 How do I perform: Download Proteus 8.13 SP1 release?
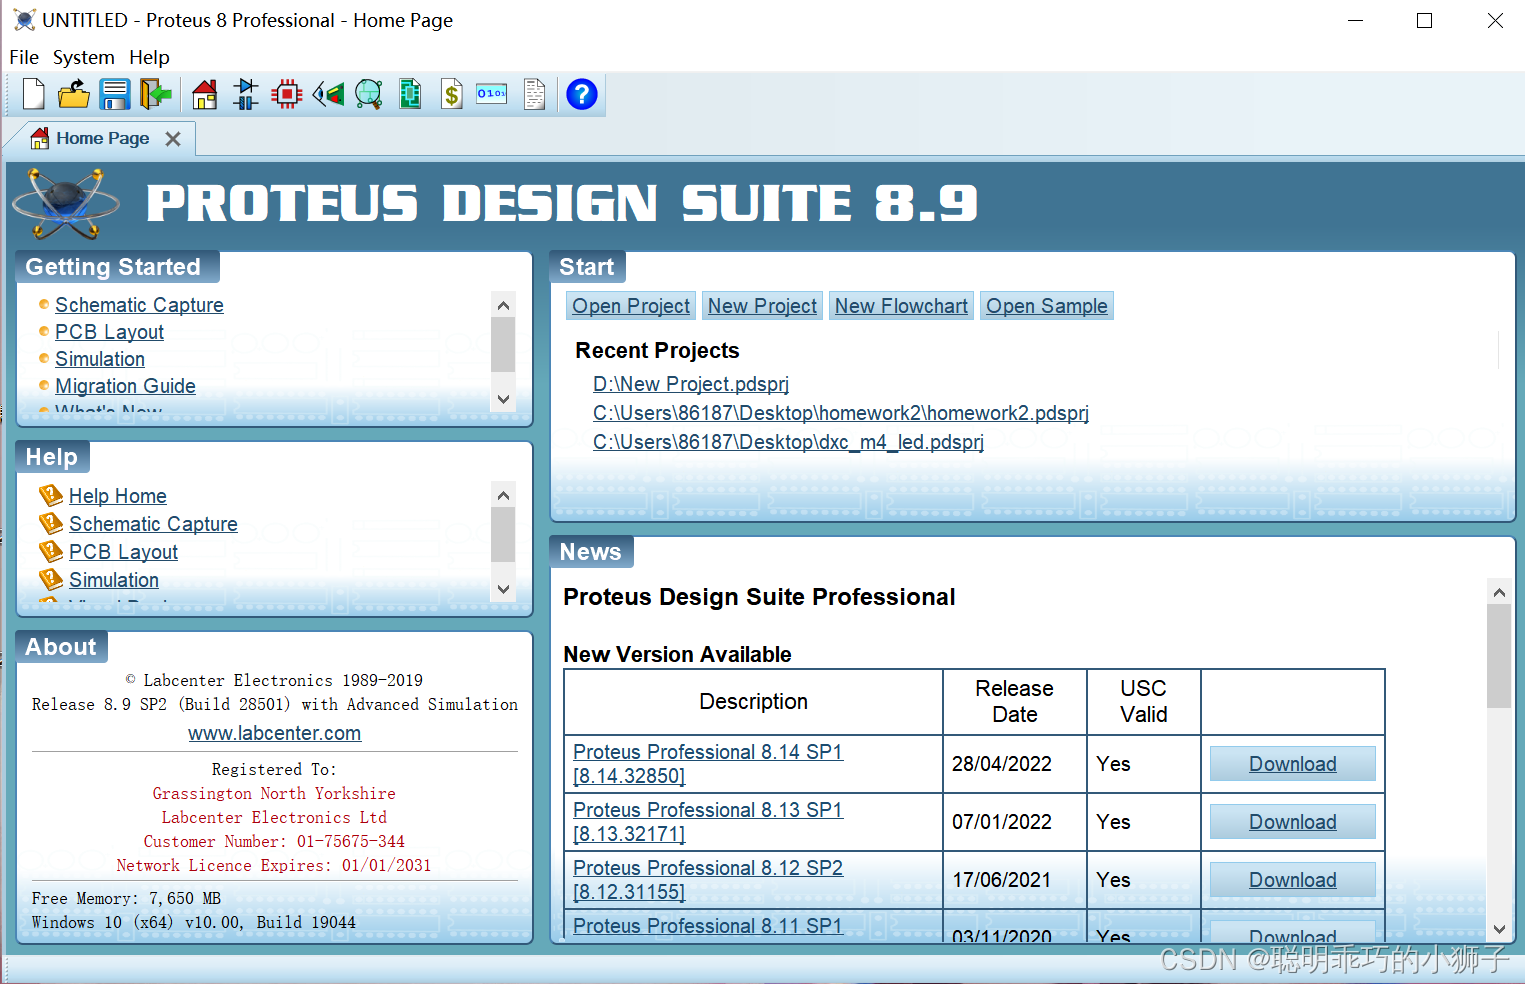tap(1292, 822)
